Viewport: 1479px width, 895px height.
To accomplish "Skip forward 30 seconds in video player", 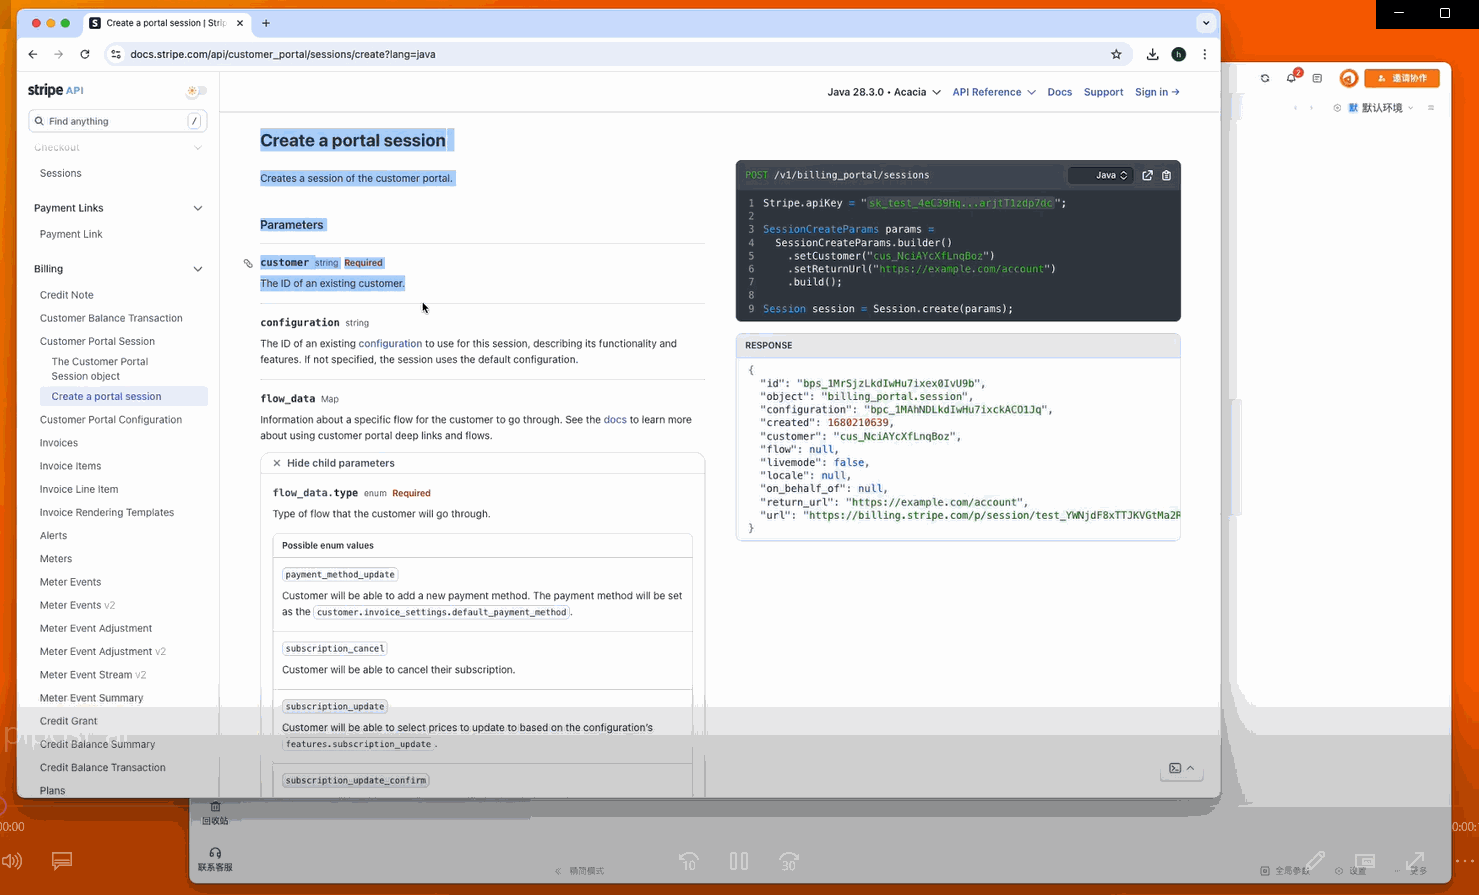I will pos(789,861).
